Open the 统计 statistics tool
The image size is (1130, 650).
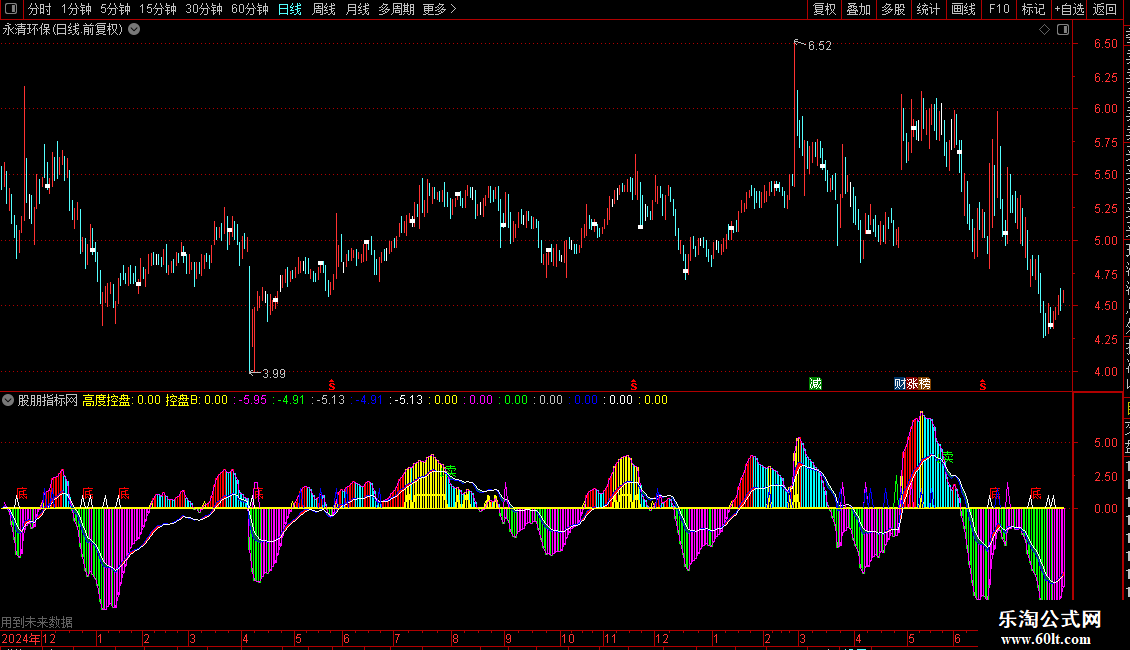(928, 9)
